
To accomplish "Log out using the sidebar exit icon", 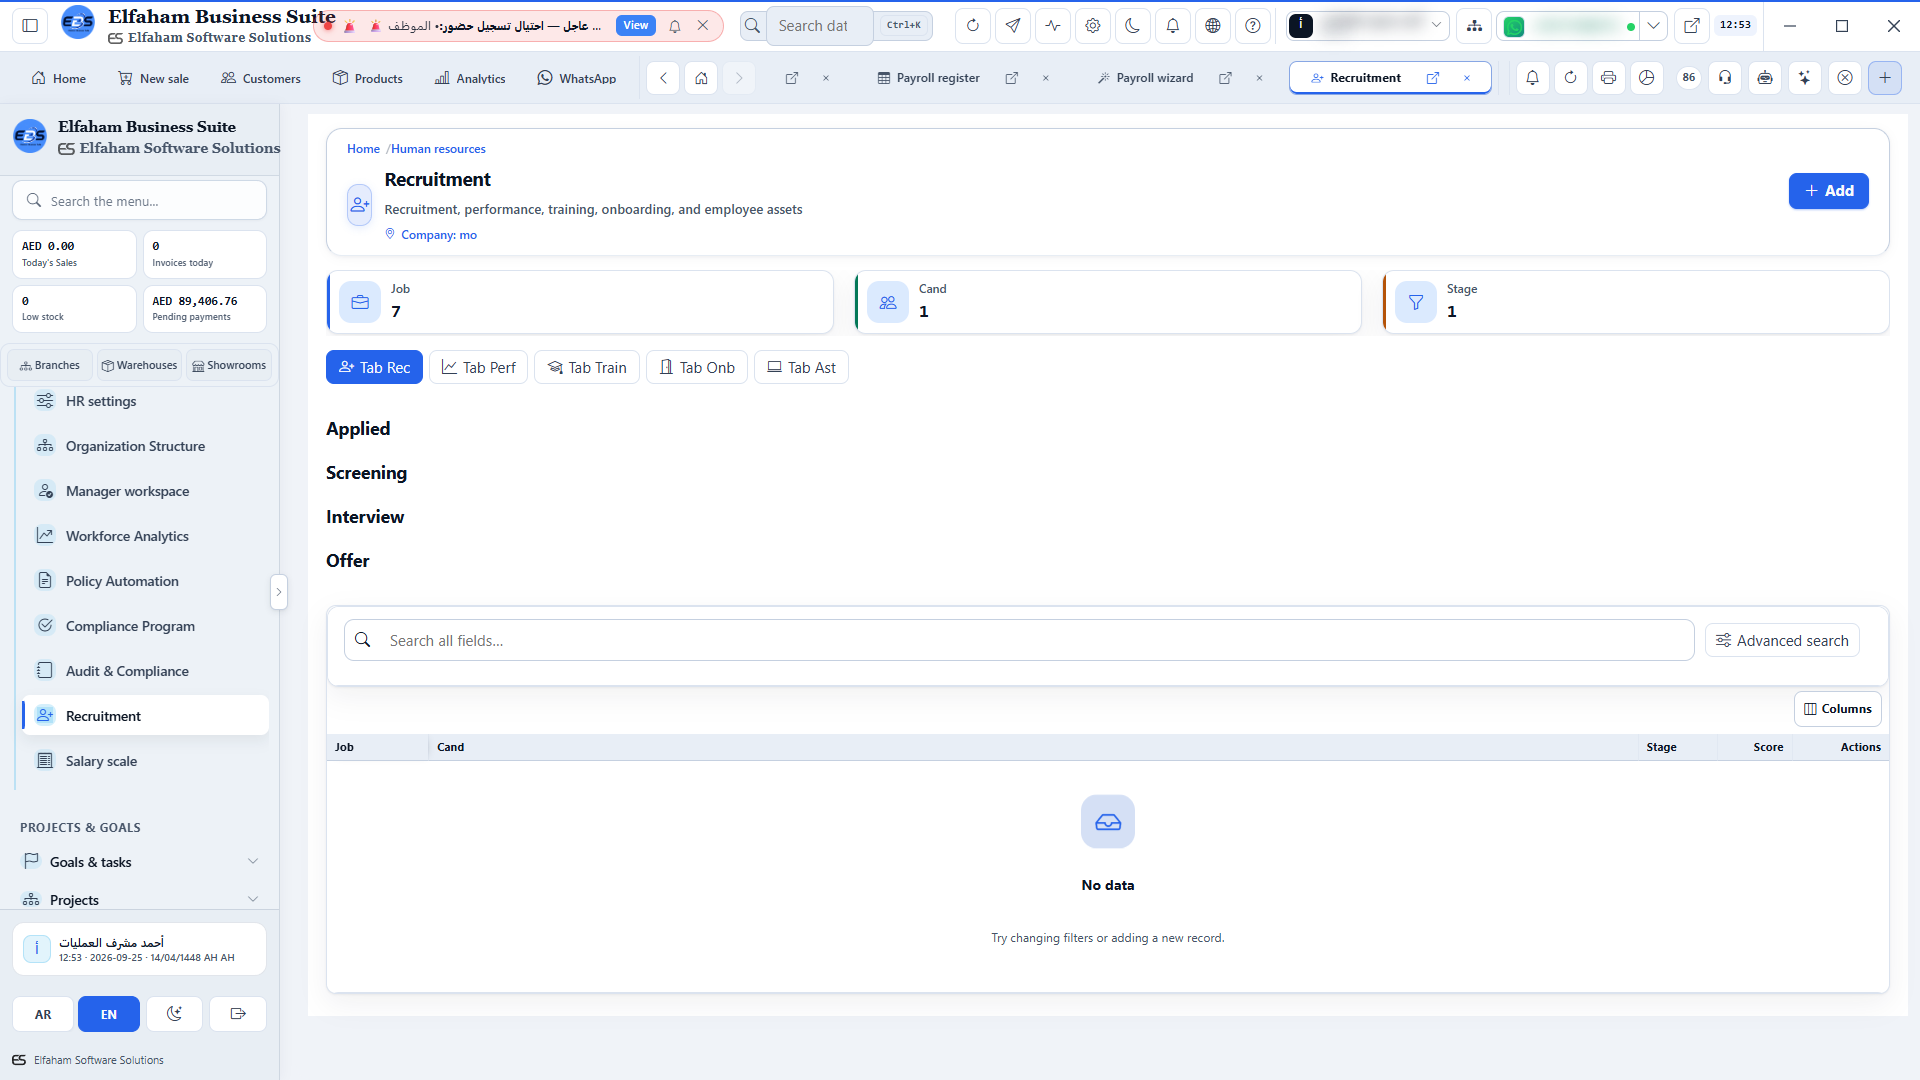I will [238, 1014].
